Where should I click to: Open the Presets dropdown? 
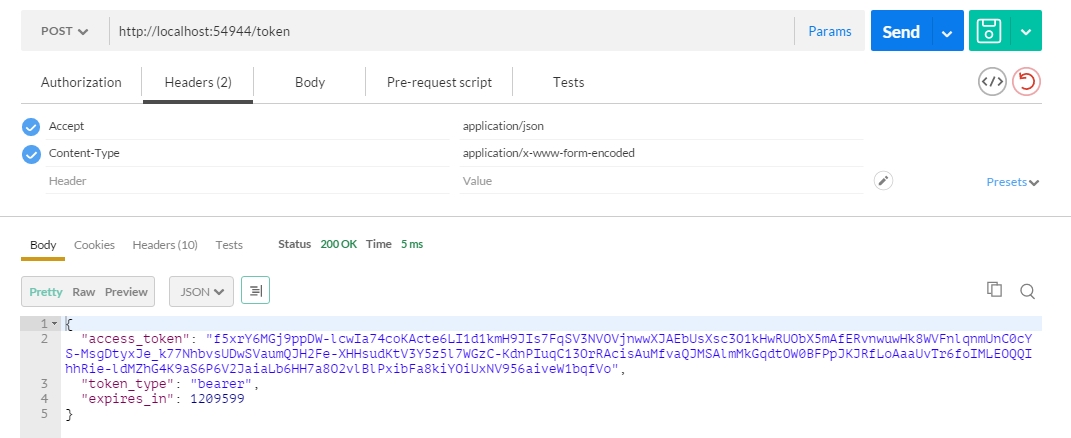tap(1012, 182)
